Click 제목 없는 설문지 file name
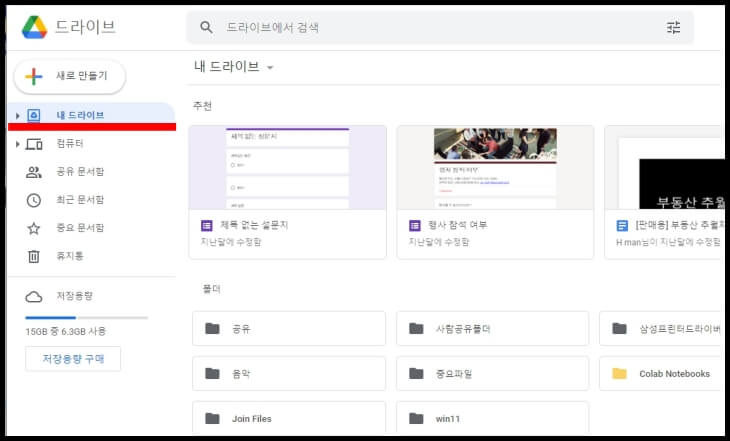Image resolution: width=730 pixels, height=441 pixels. [x=254, y=225]
